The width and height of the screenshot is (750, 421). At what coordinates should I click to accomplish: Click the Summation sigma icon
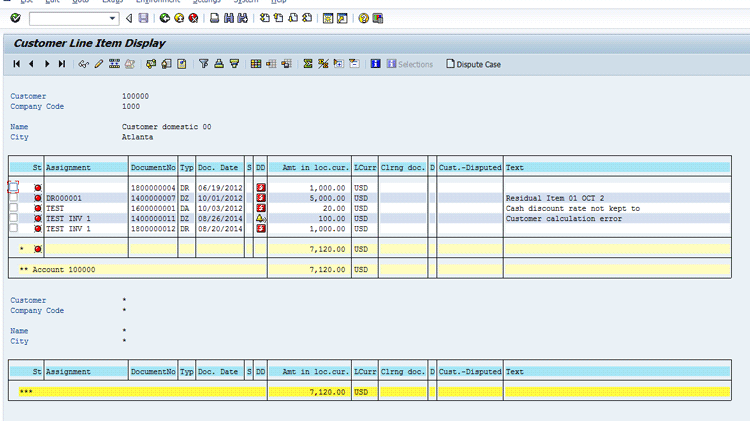coord(308,64)
